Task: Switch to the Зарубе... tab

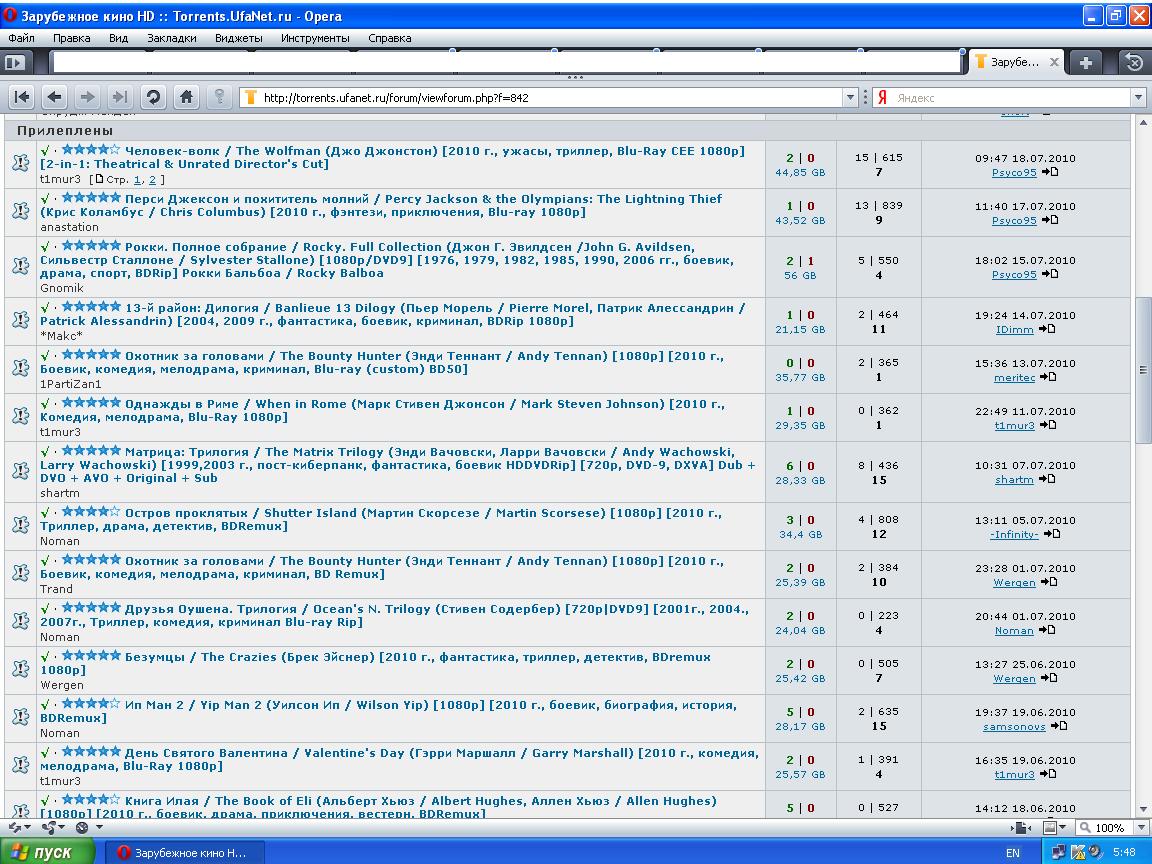Action: [1017, 62]
